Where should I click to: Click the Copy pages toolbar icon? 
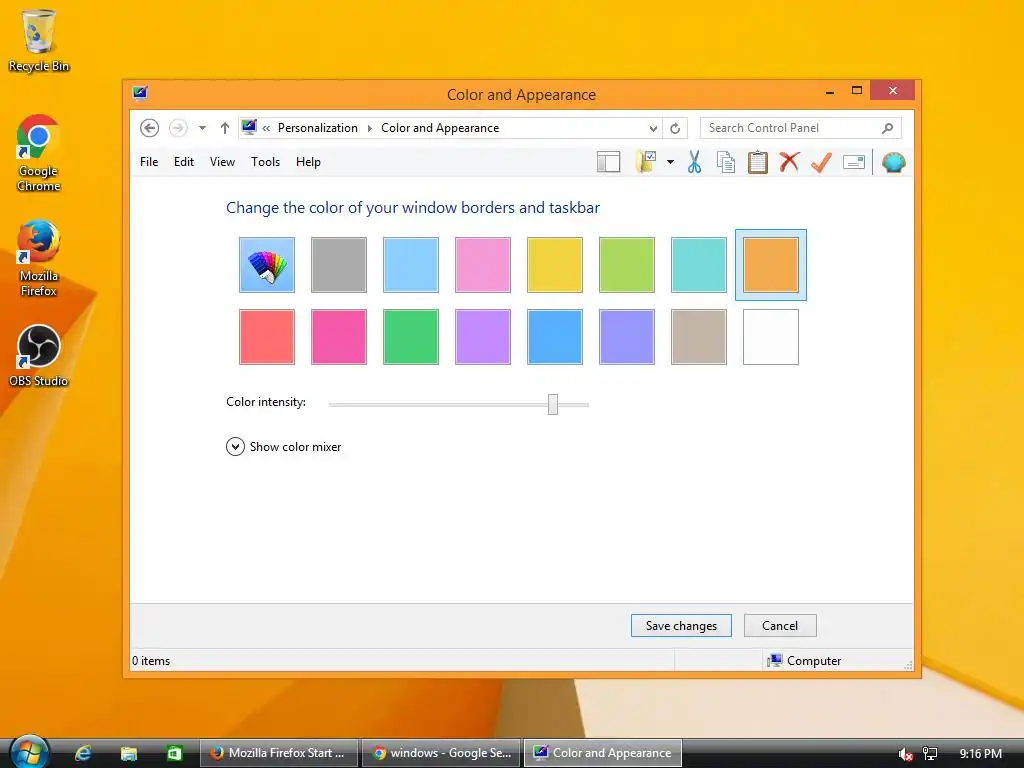click(x=726, y=162)
